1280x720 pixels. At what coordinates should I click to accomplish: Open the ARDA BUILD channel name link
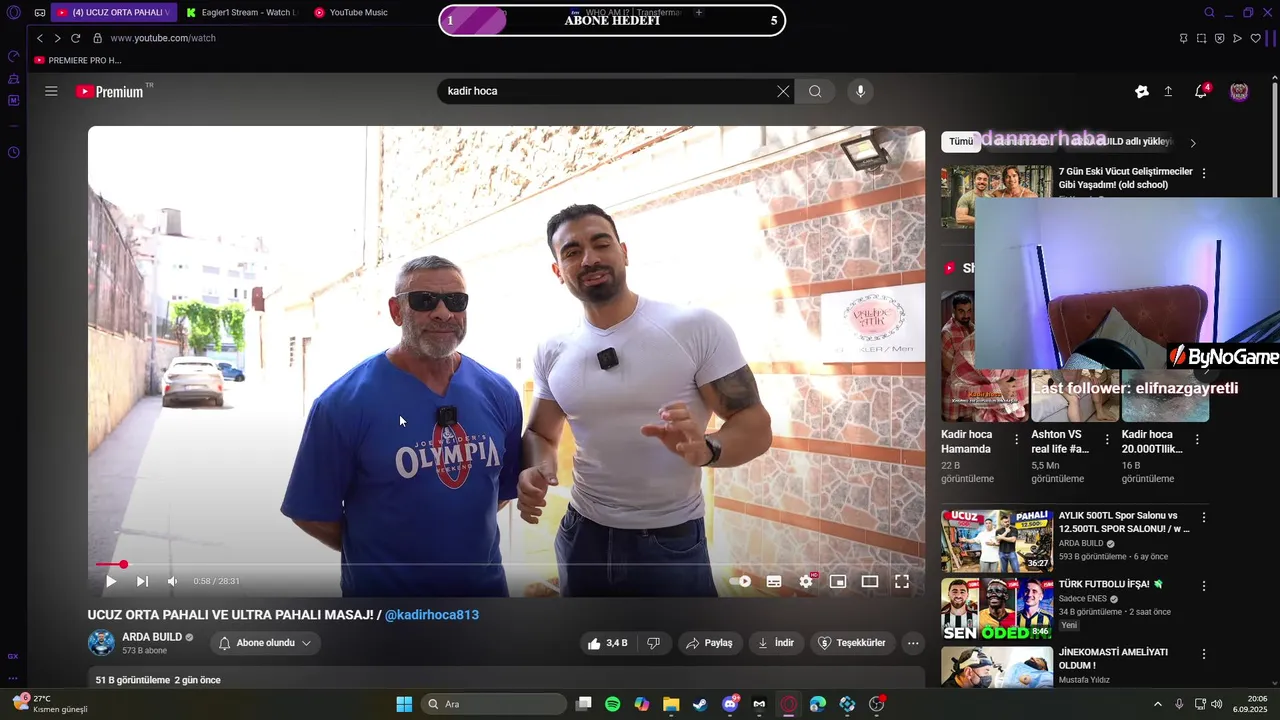tap(152, 637)
